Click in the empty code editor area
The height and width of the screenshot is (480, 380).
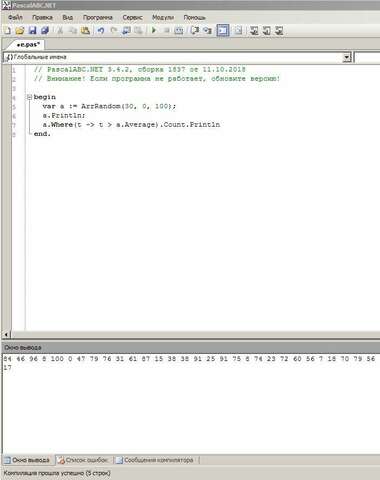(200, 233)
